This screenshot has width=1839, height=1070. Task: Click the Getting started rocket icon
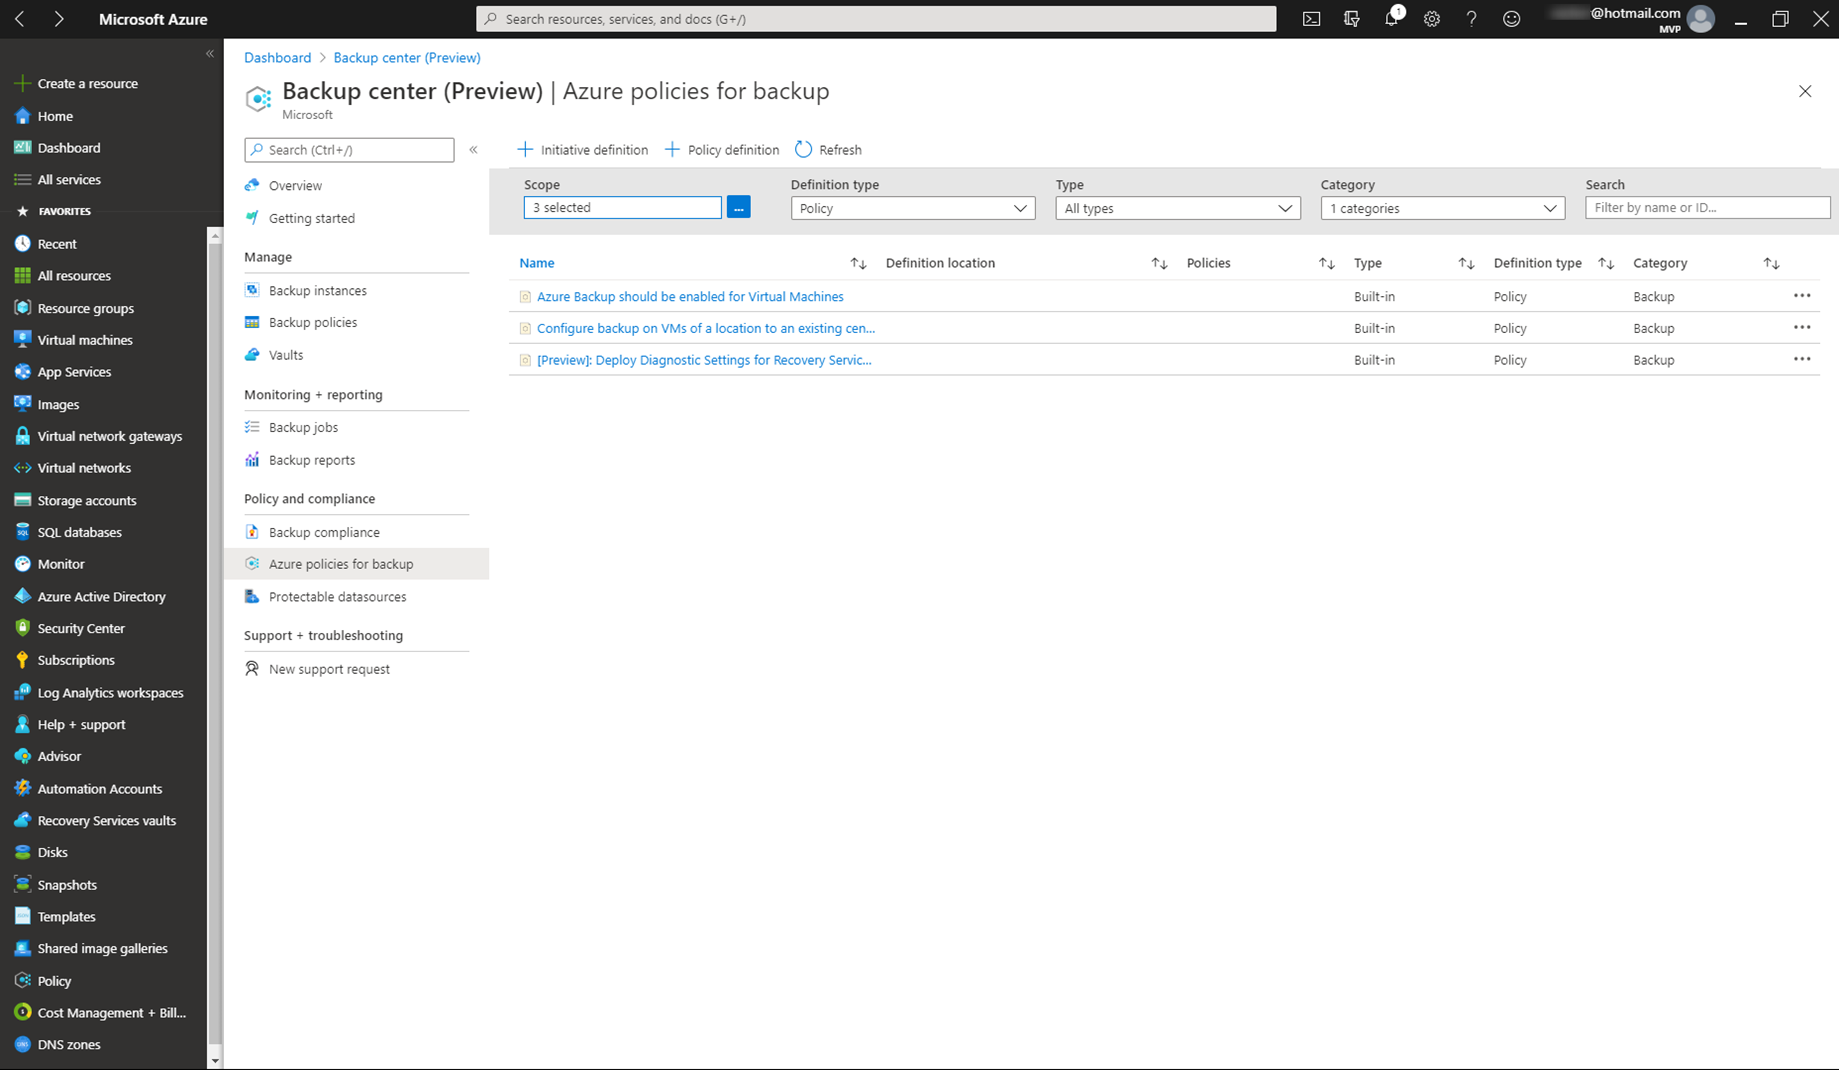pyautogui.click(x=252, y=218)
